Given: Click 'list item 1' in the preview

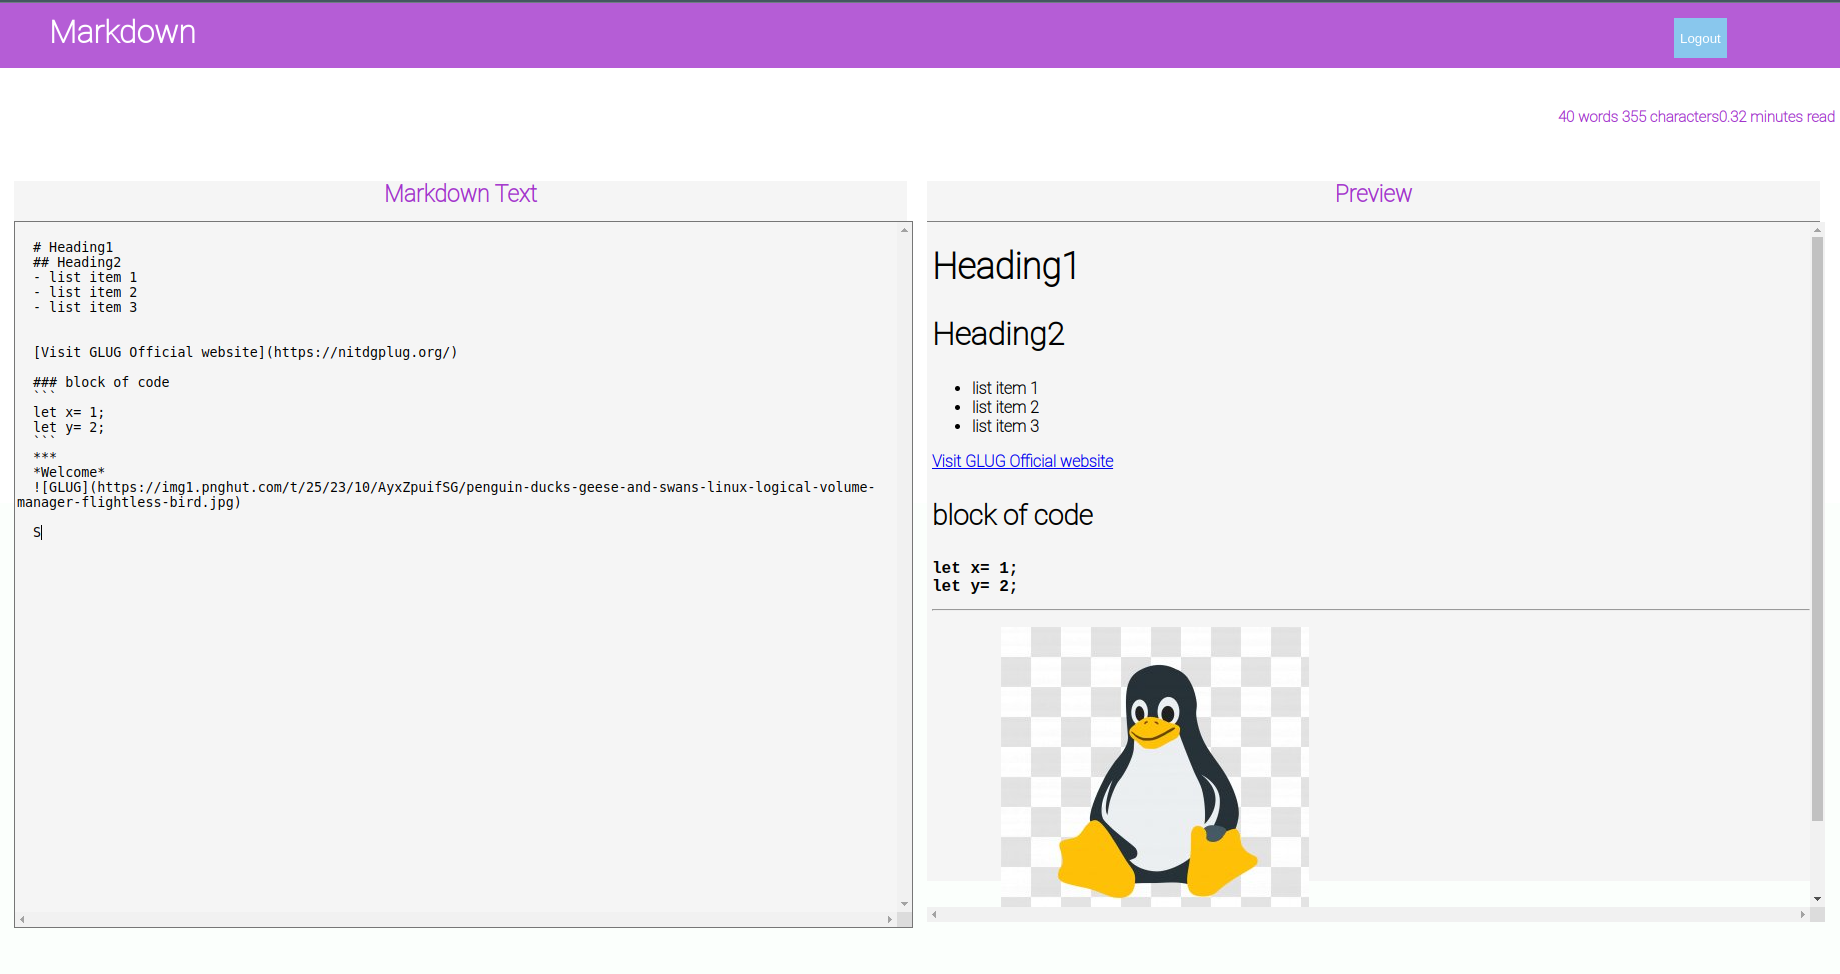Looking at the screenshot, I should click(x=1005, y=388).
